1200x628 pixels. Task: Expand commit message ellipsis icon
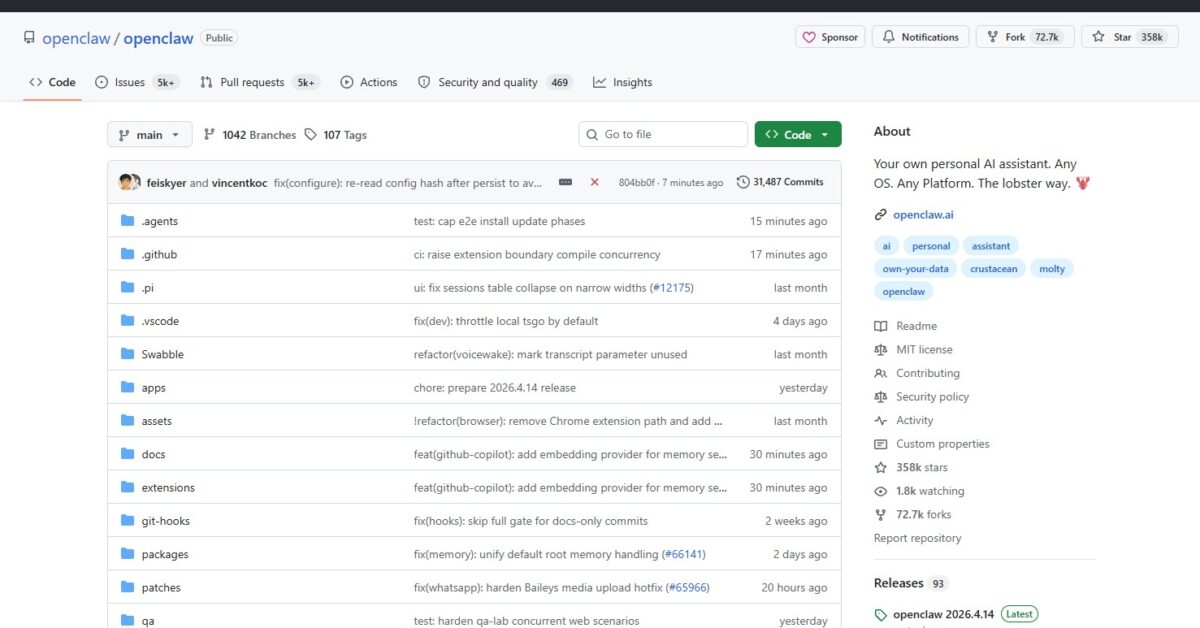click(565, 182)
